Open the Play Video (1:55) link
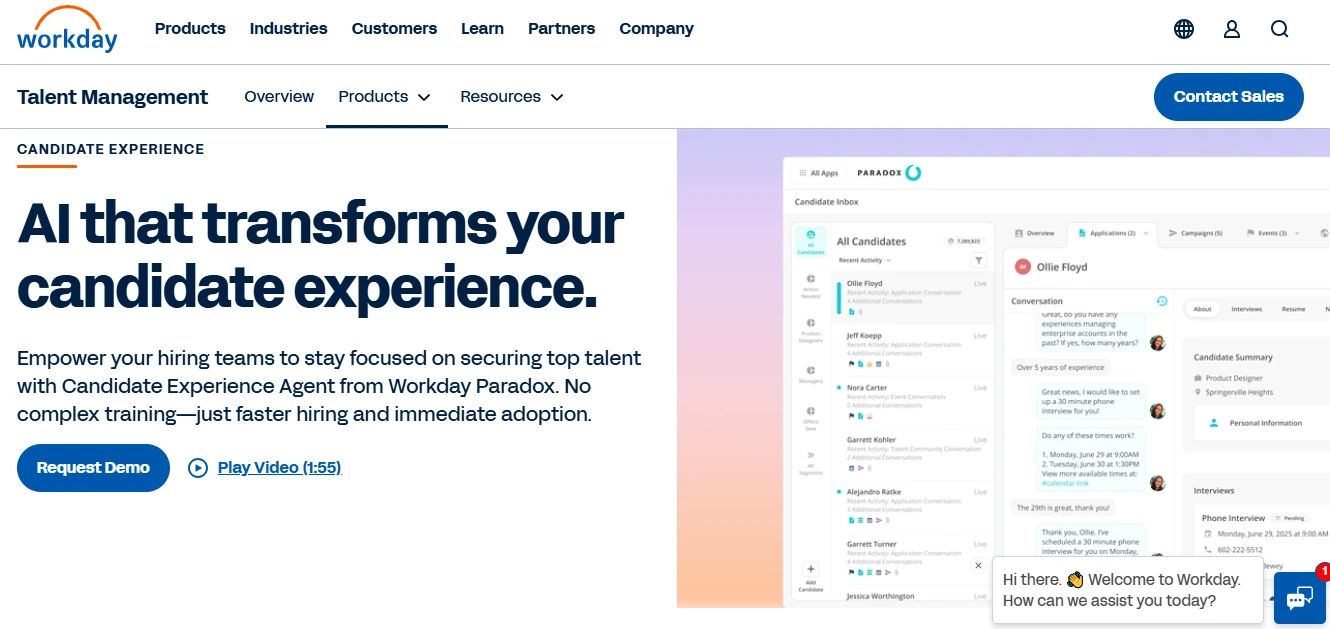 pyautogui.click(x=279, y=467)
